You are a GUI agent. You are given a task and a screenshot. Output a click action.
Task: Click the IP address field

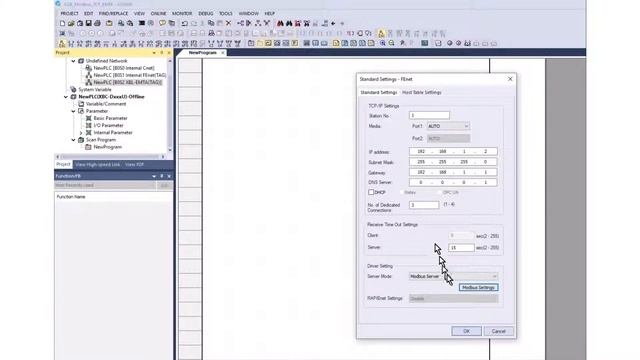[453, 151]
